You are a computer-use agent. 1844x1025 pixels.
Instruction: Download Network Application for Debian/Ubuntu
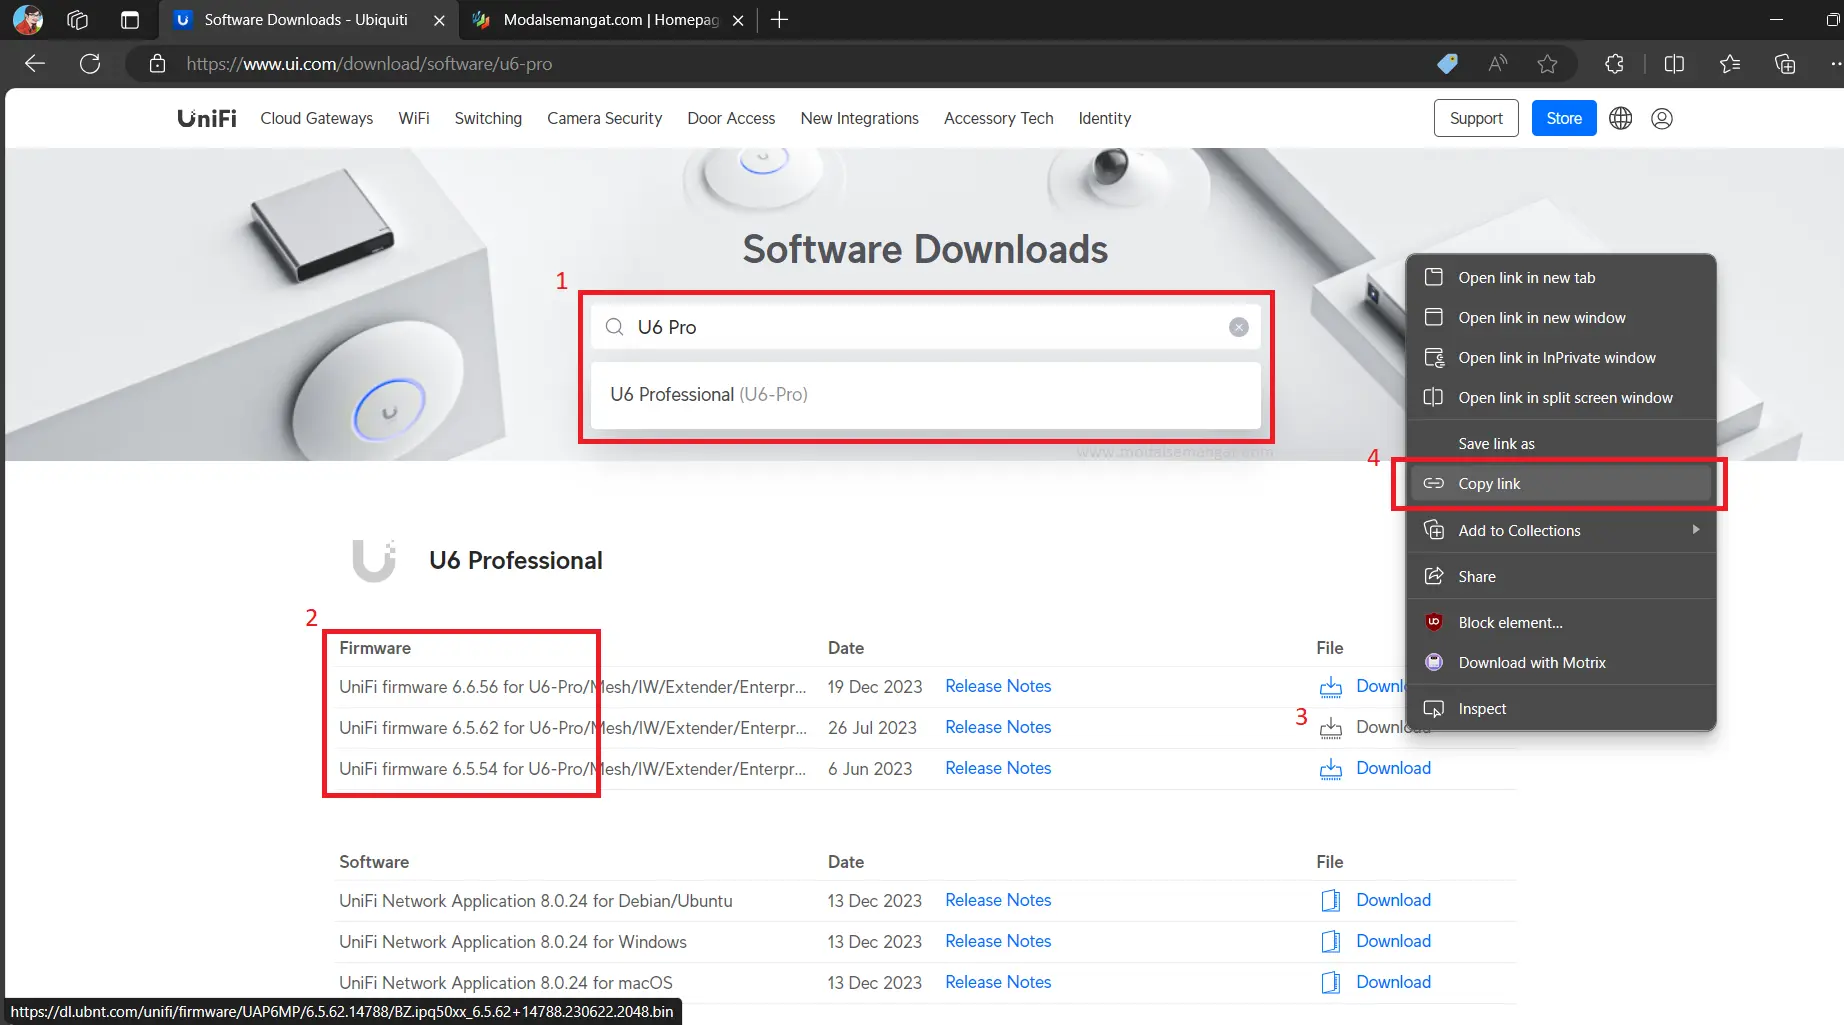point(1393,900)
